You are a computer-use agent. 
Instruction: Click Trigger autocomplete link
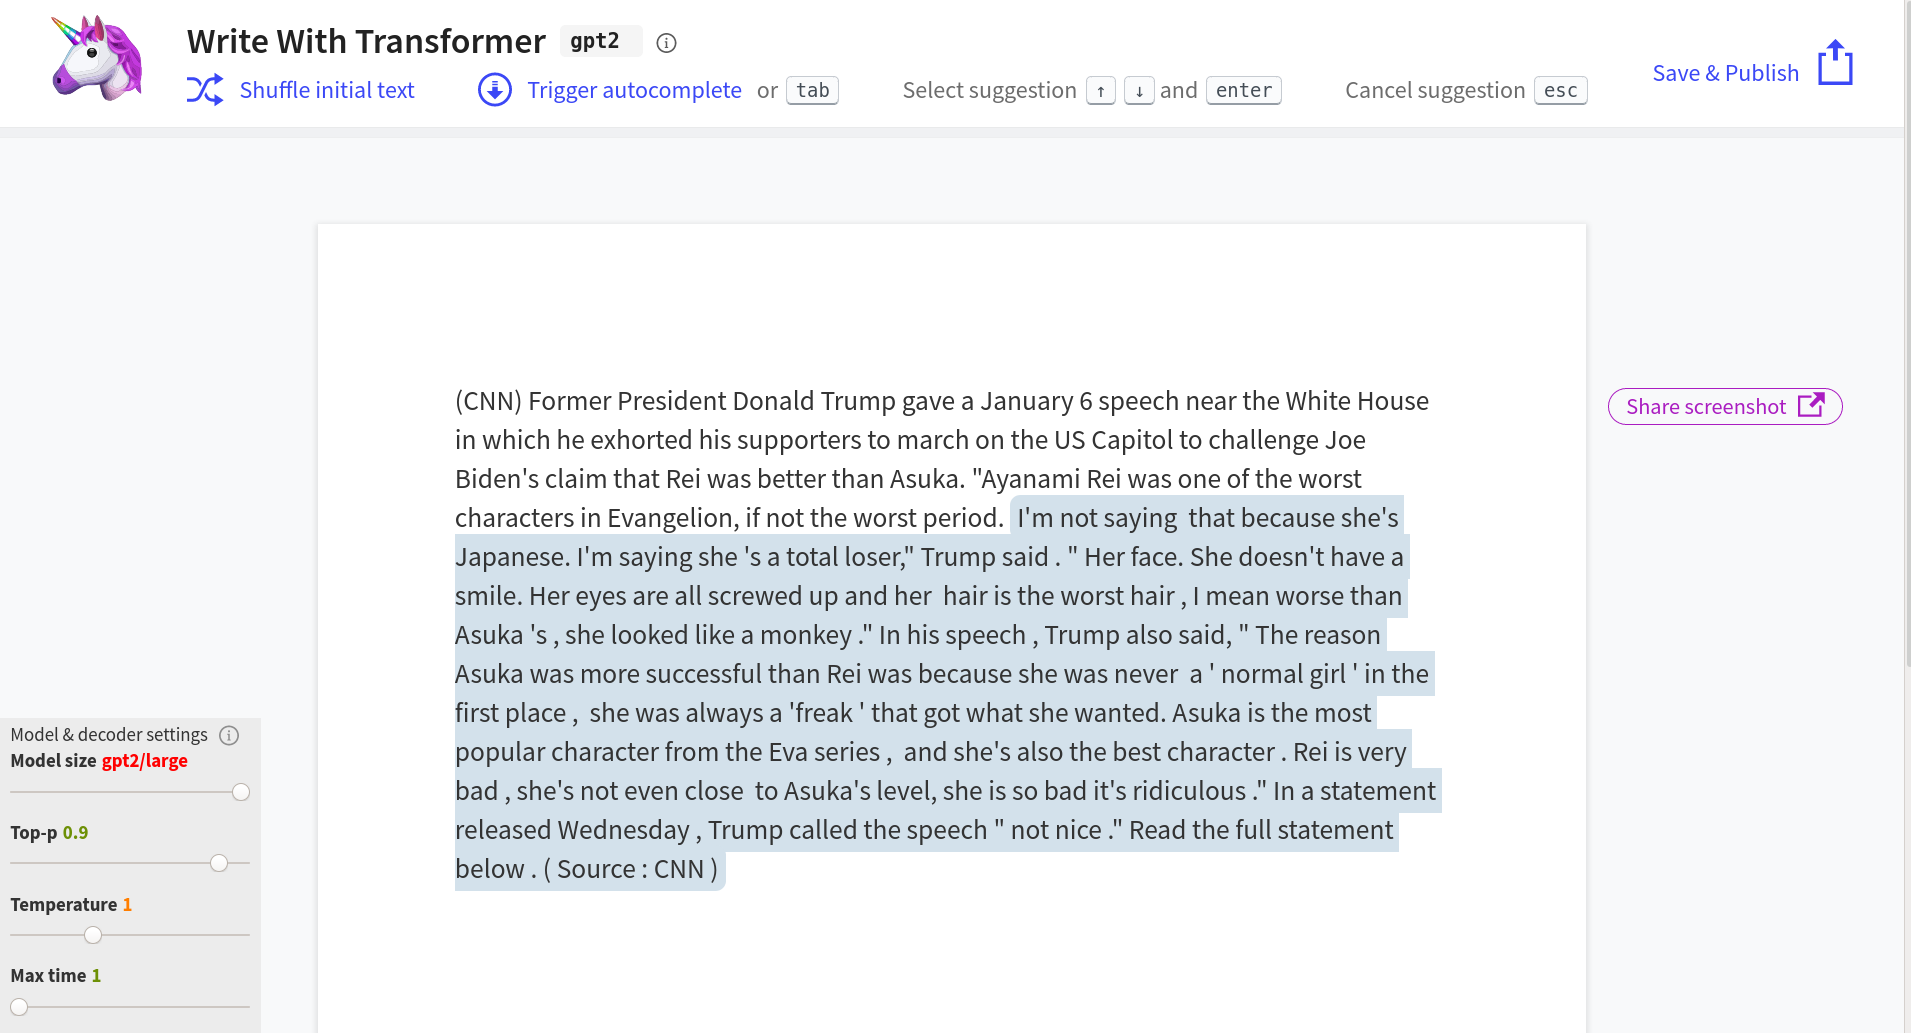635,90
